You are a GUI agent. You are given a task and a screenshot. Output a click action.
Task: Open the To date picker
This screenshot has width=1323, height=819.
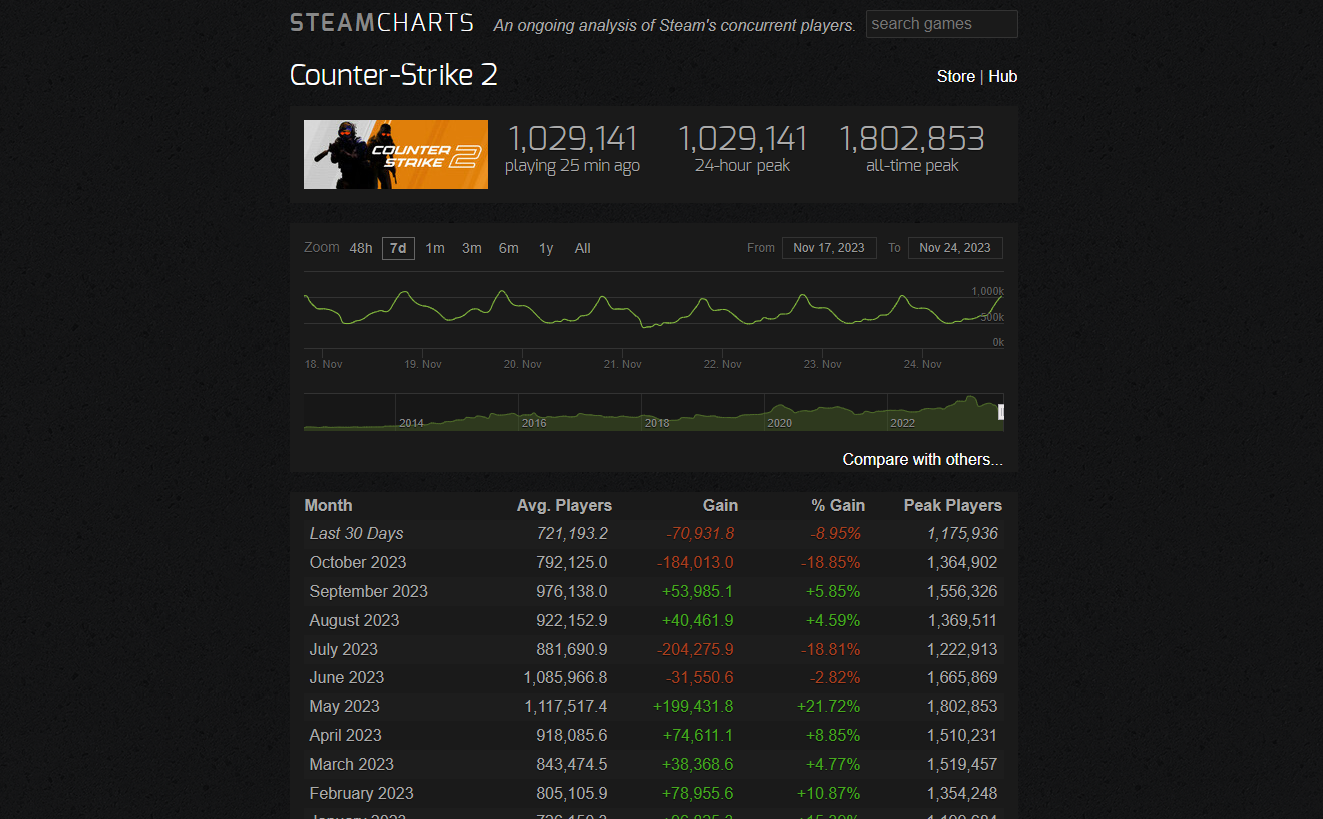point(954,247)
